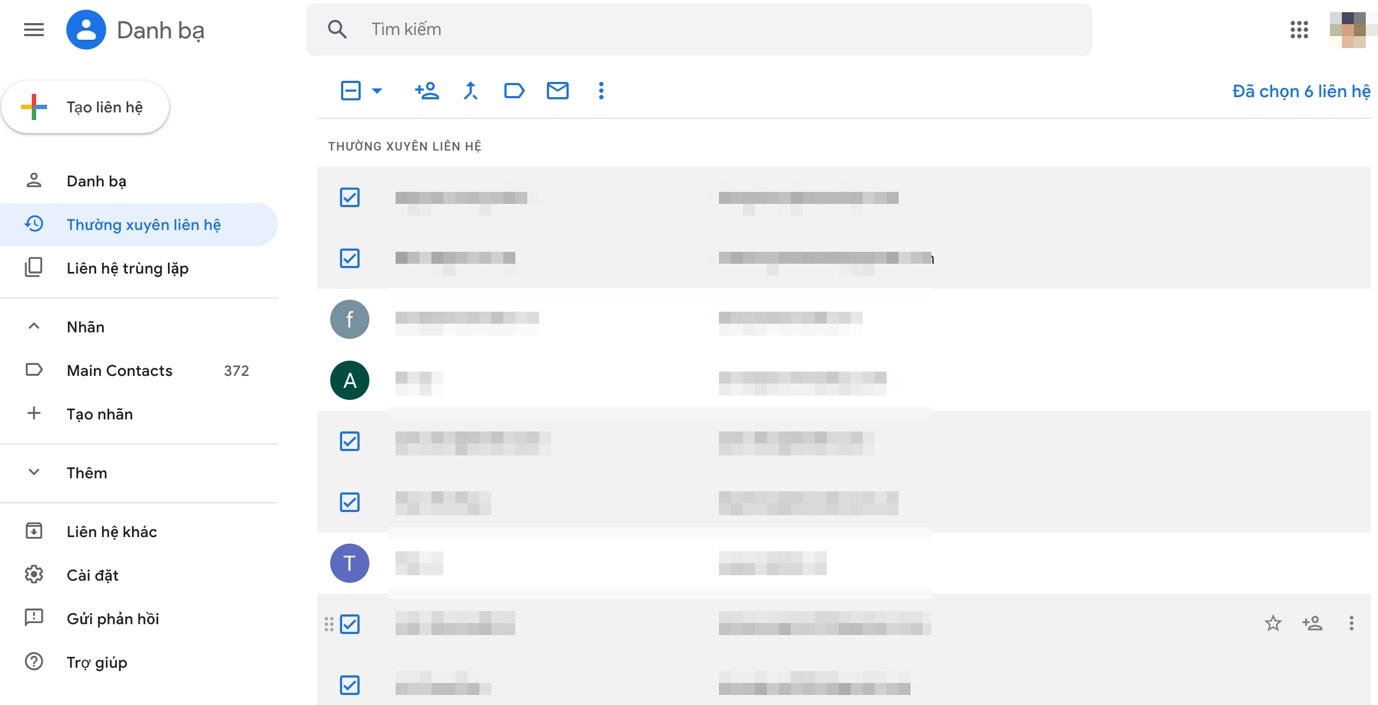Open the Danh bạ contacts list
The width and height of the screenshot is (1378, 705).
(97, 181)
